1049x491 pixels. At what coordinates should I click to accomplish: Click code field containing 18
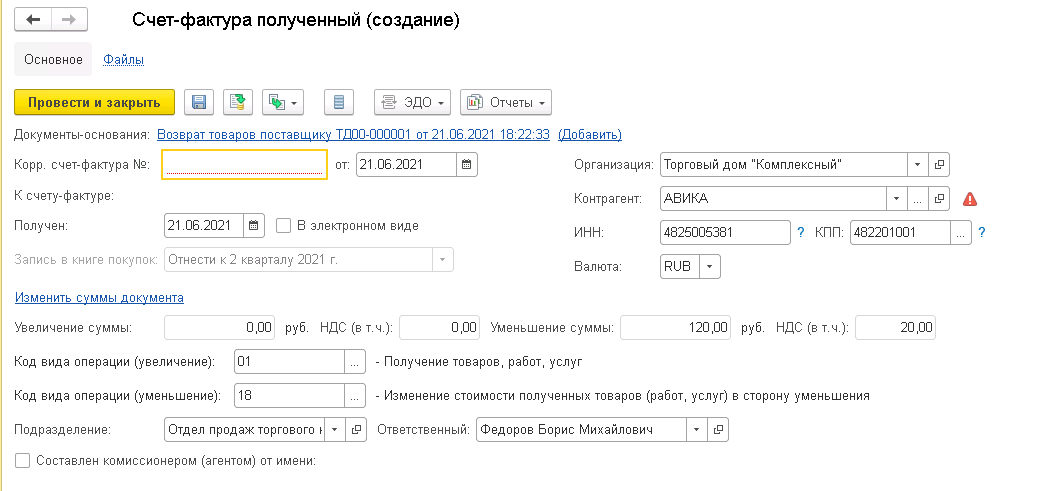click(x=290, y=395)
